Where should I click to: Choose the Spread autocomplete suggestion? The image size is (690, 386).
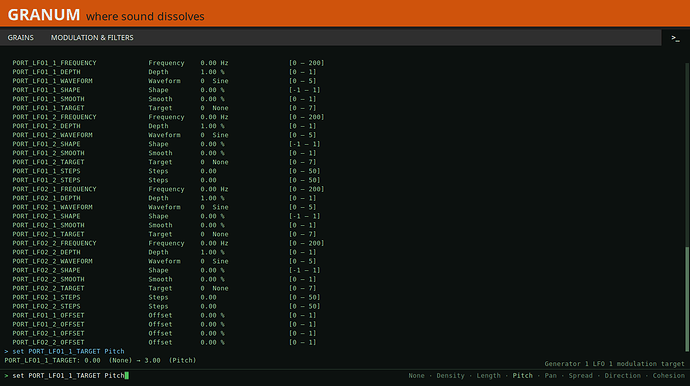(x=580, y=375)
